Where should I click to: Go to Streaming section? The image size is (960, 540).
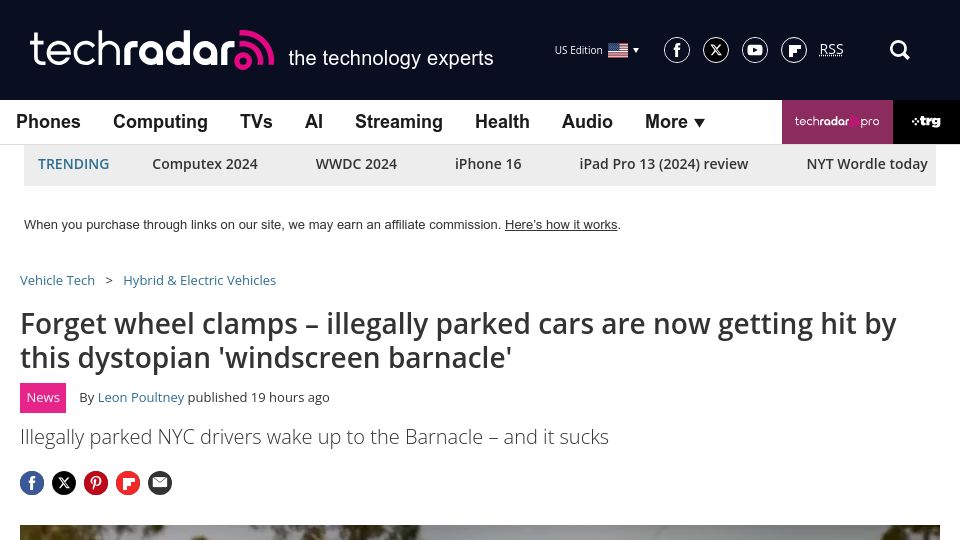click(x=399, y=122)
